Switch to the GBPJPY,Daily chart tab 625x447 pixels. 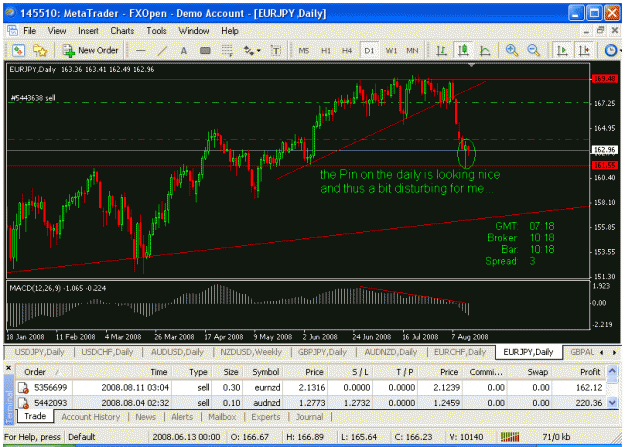click(x=322, y=352)
